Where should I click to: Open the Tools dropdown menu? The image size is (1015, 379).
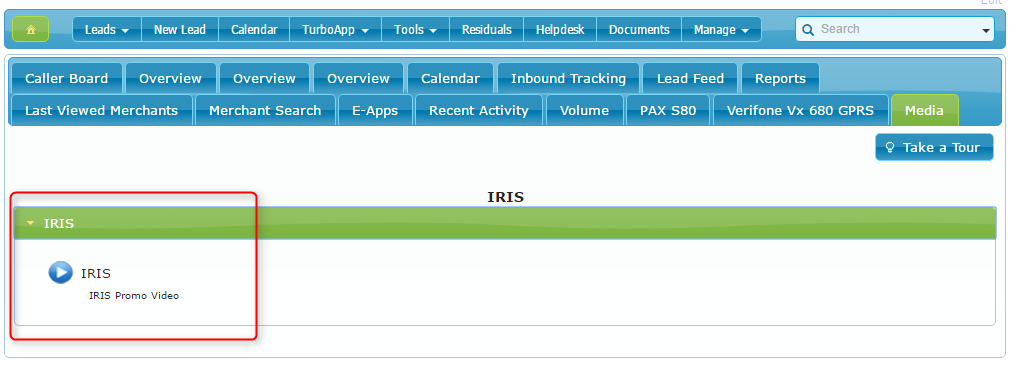click(415, 30)
